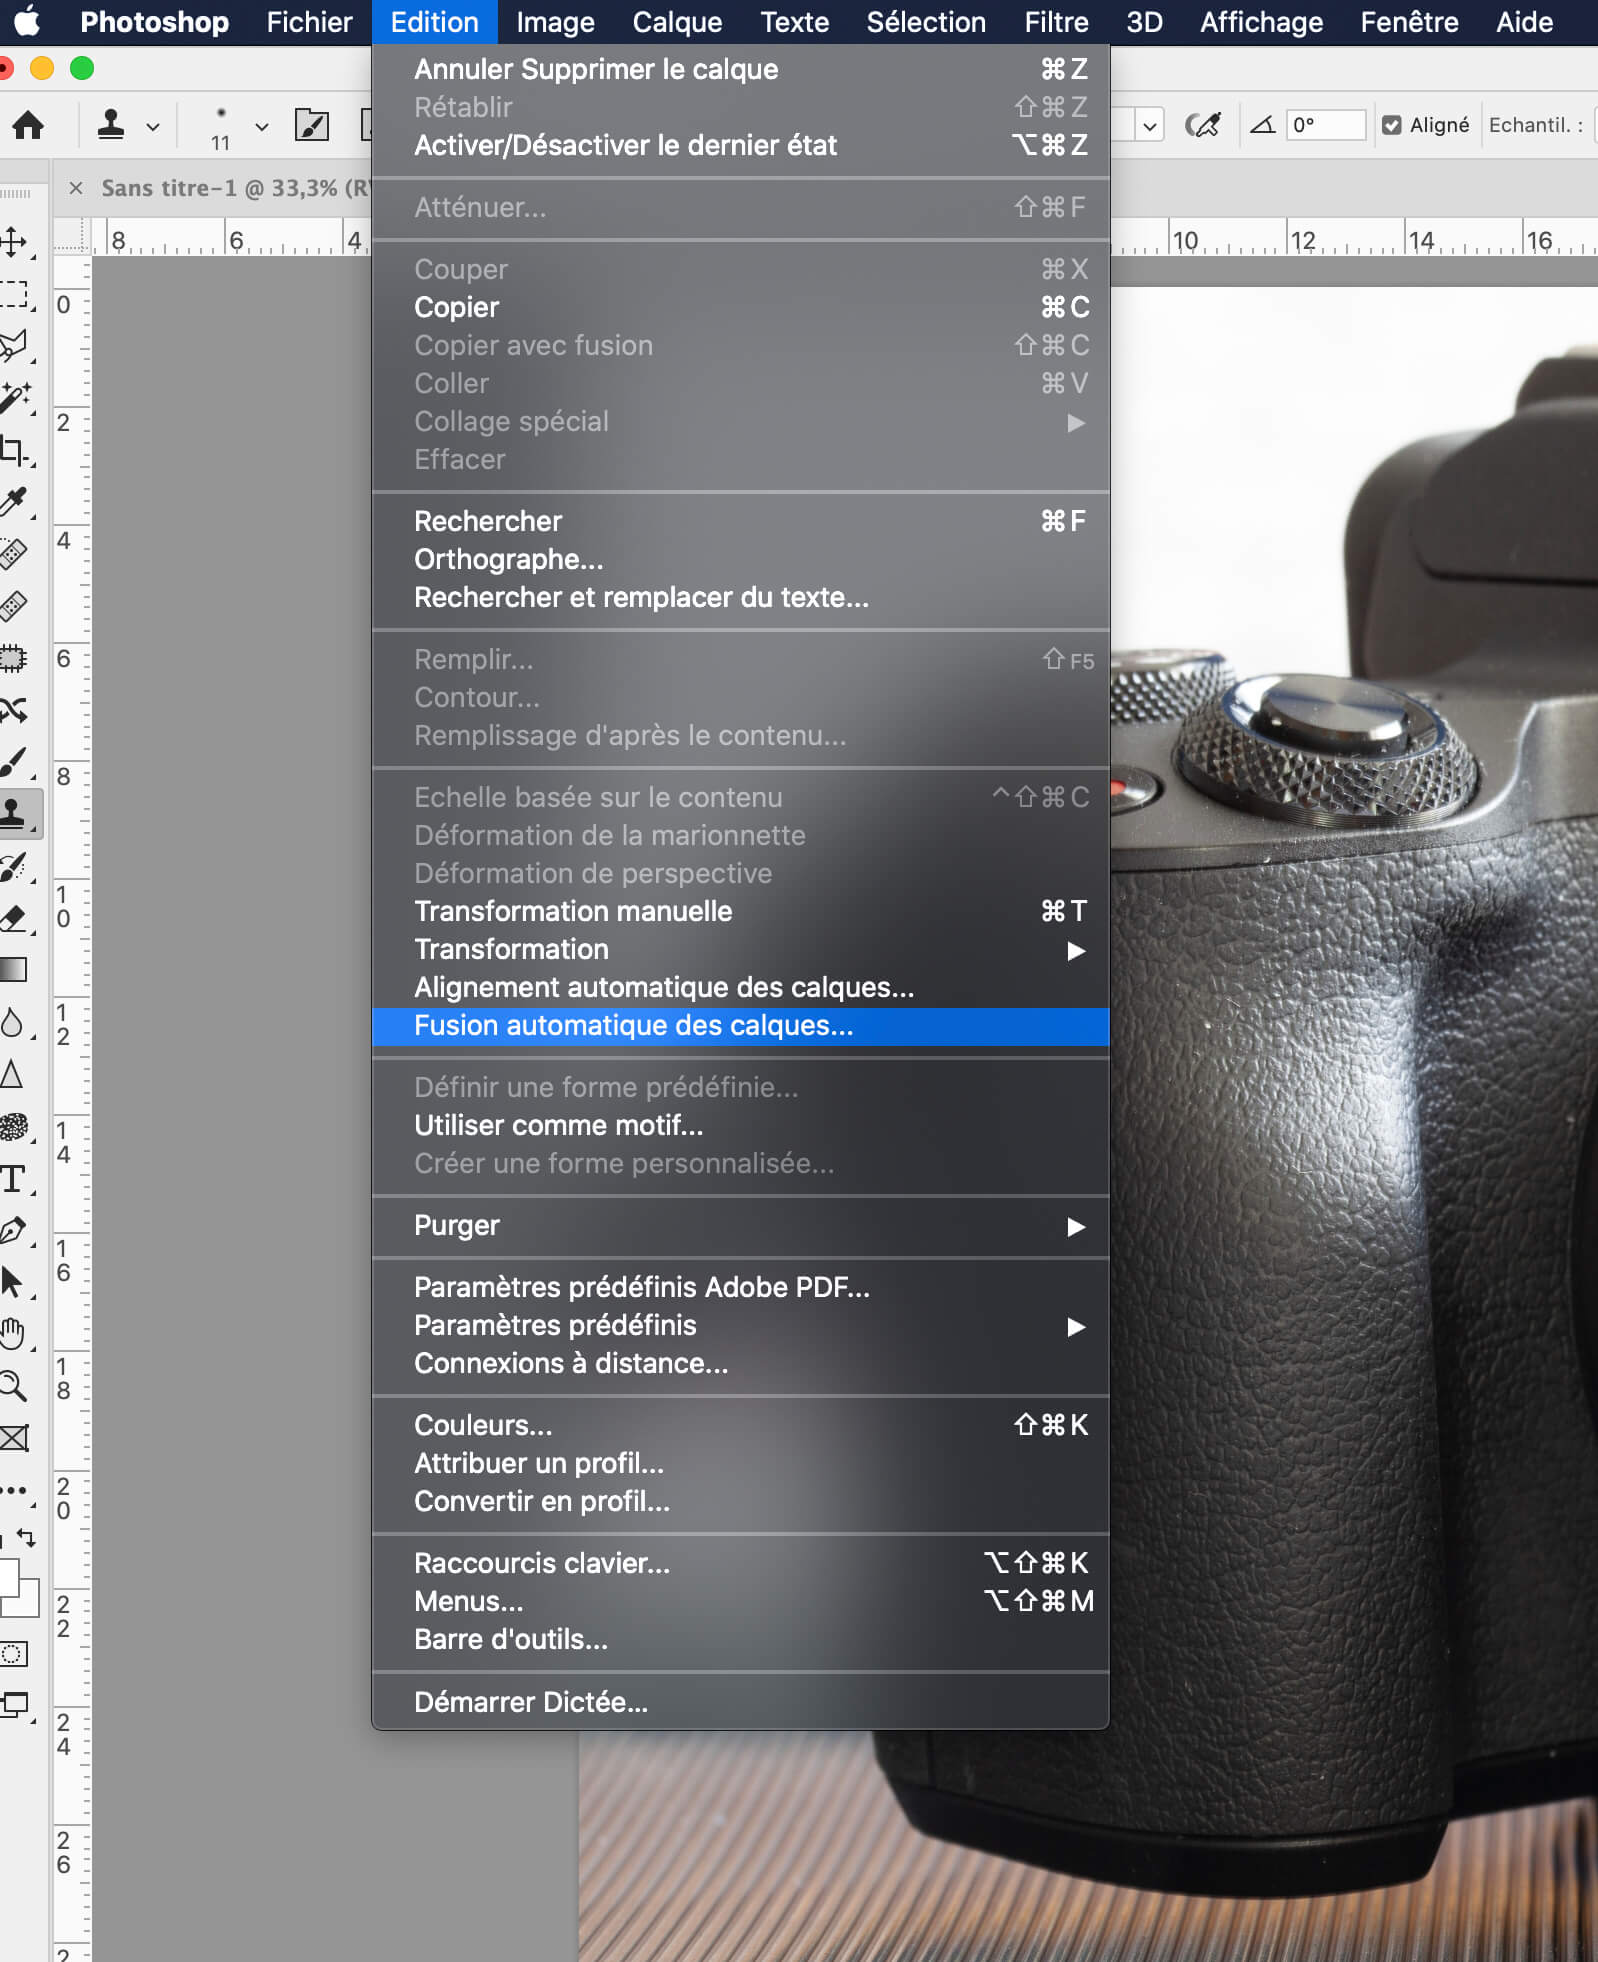Open the Calque menu

tap(677, 22)
